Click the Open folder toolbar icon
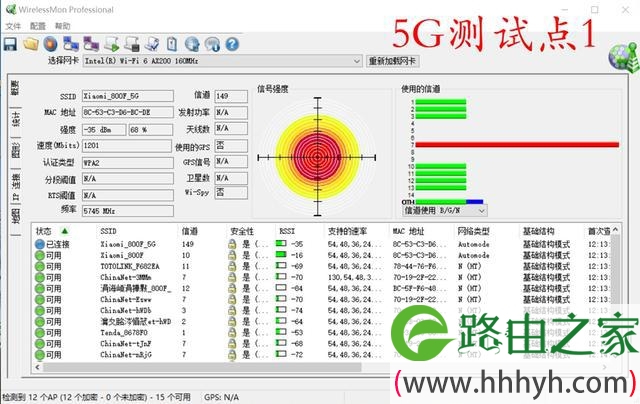 [31, 44]
